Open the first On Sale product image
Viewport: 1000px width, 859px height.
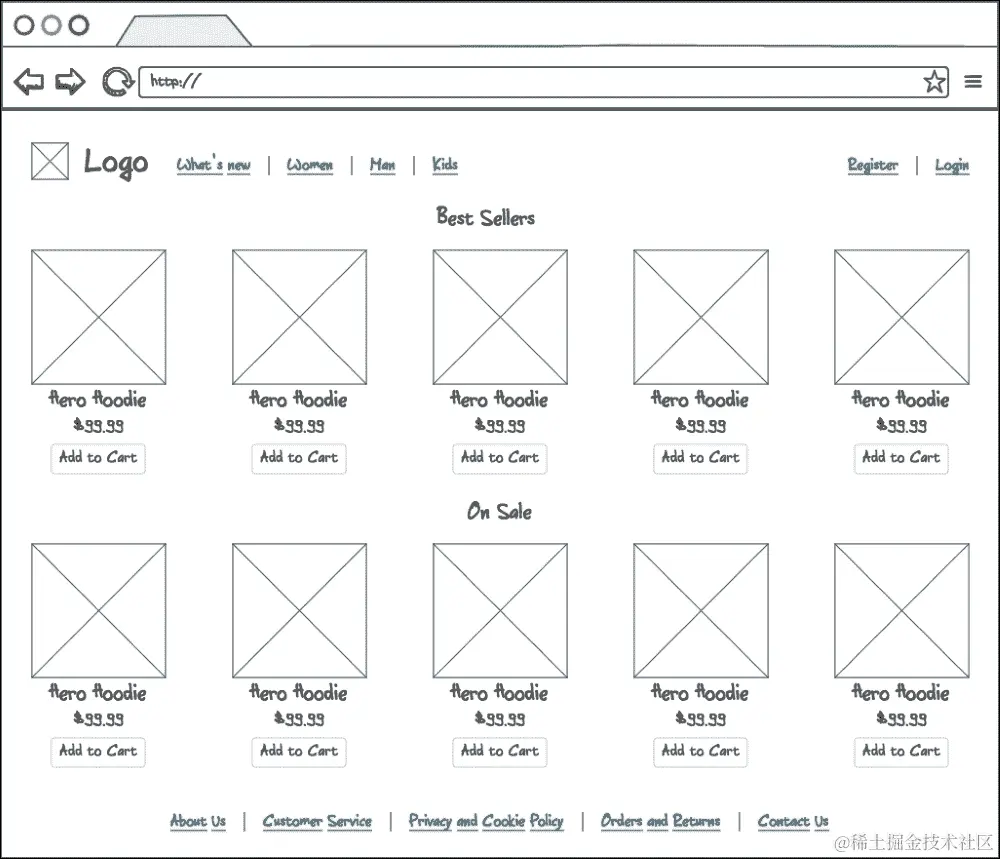[x=99, y=611]
